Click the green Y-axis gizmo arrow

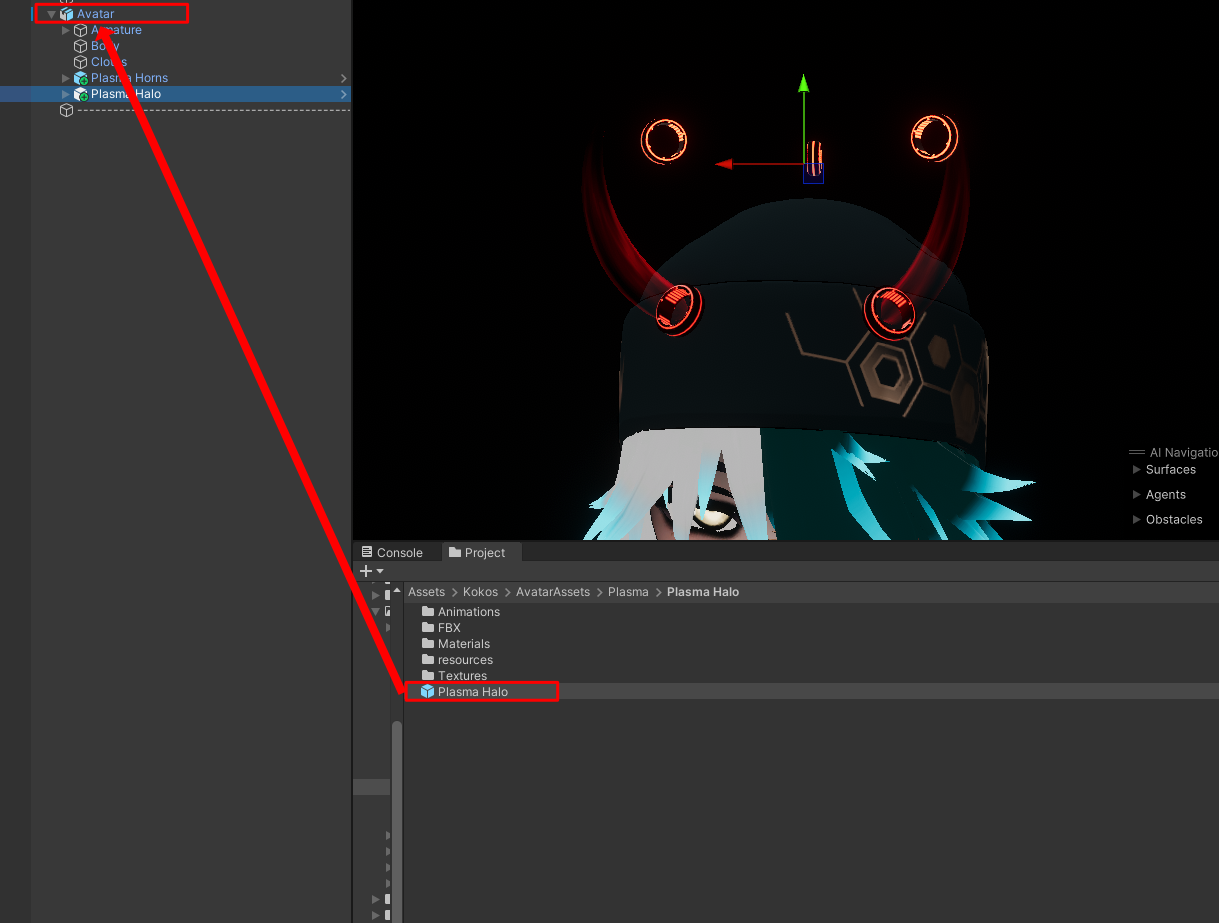coord(803,86)
